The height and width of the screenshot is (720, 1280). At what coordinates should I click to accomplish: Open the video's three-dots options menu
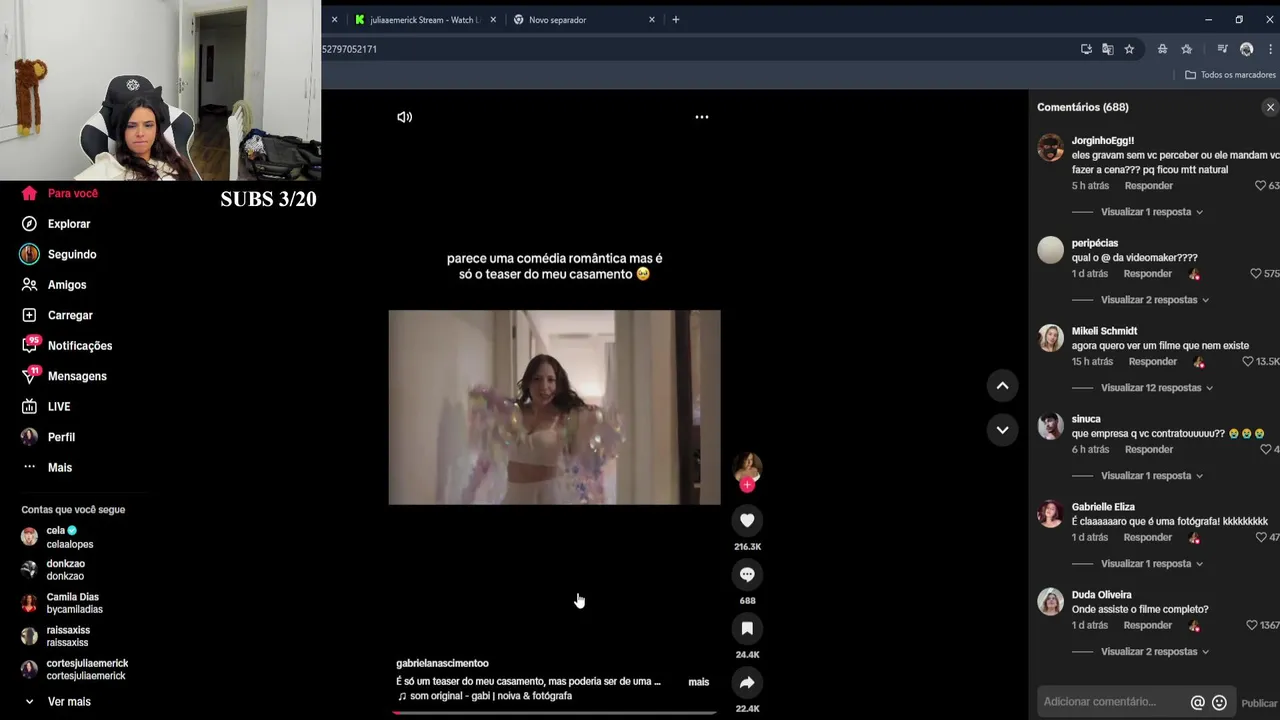coord(702,117)
